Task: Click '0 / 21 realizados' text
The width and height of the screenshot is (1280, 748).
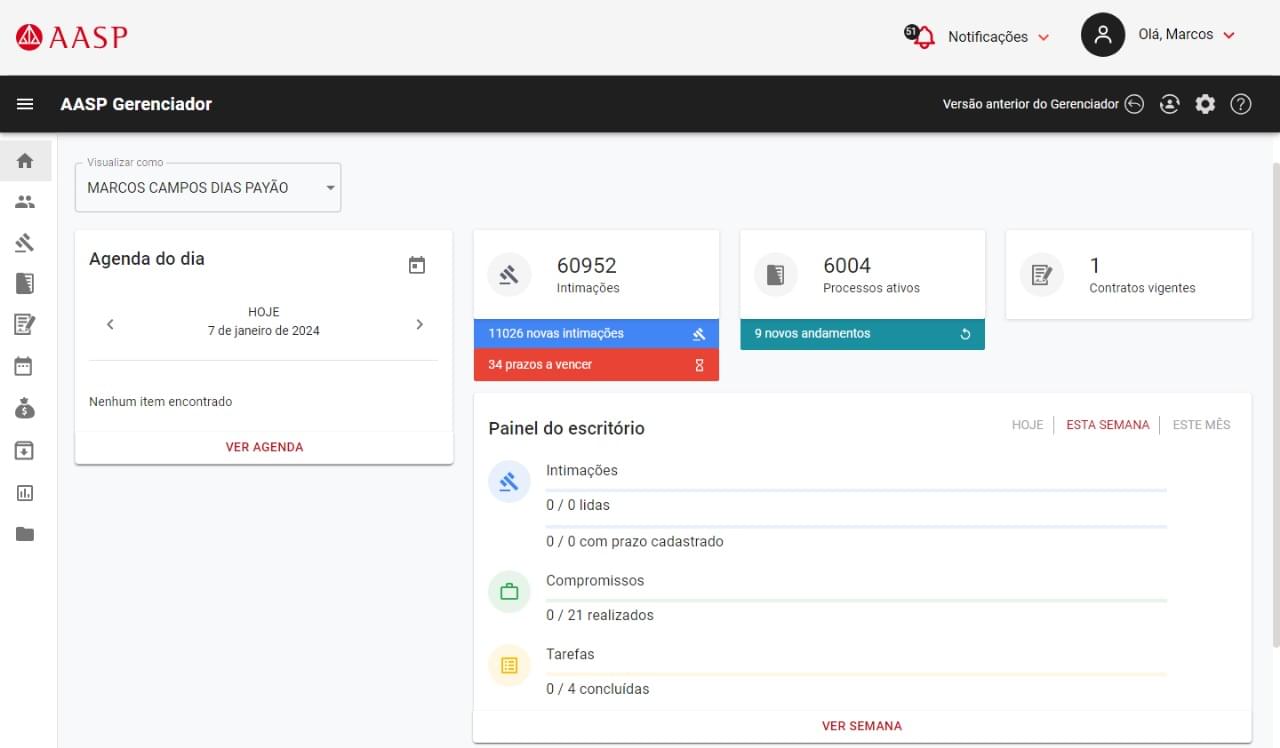Action: (600, 615)
